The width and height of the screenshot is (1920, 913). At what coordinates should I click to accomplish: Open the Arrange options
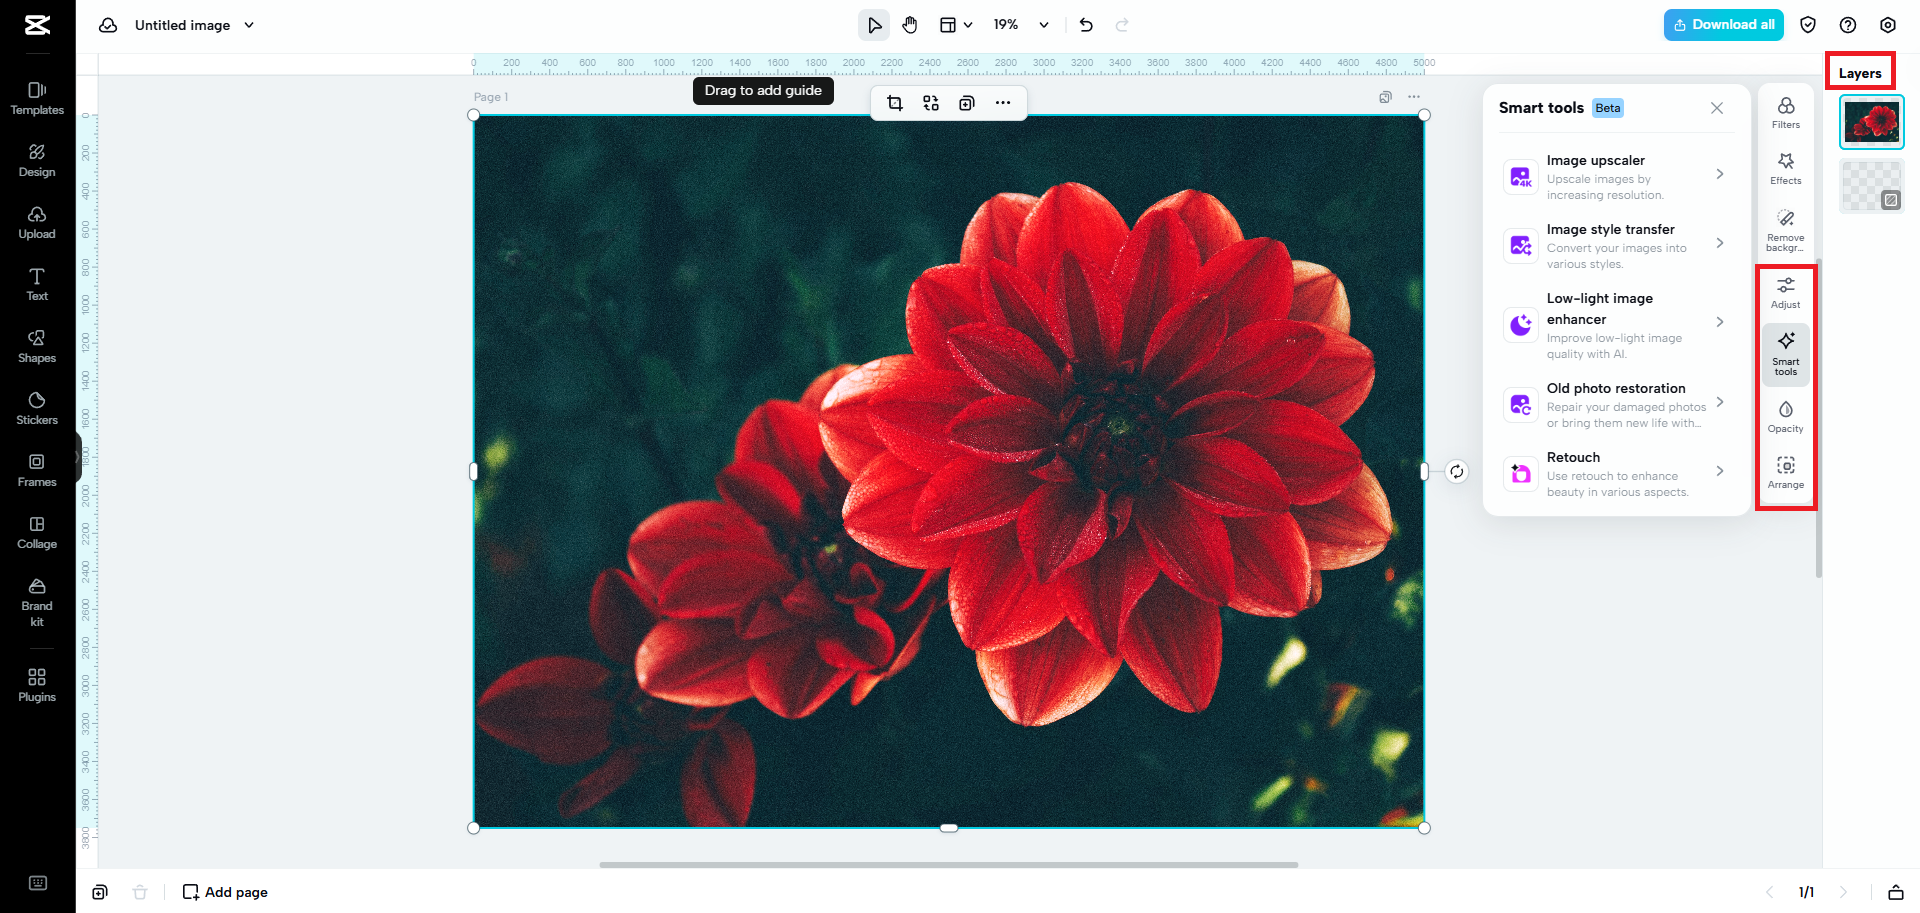1785,471
